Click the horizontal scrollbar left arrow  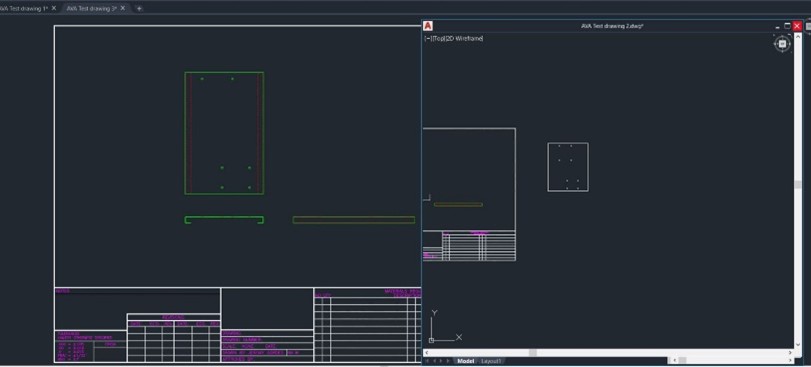click(x=426, y=353)
